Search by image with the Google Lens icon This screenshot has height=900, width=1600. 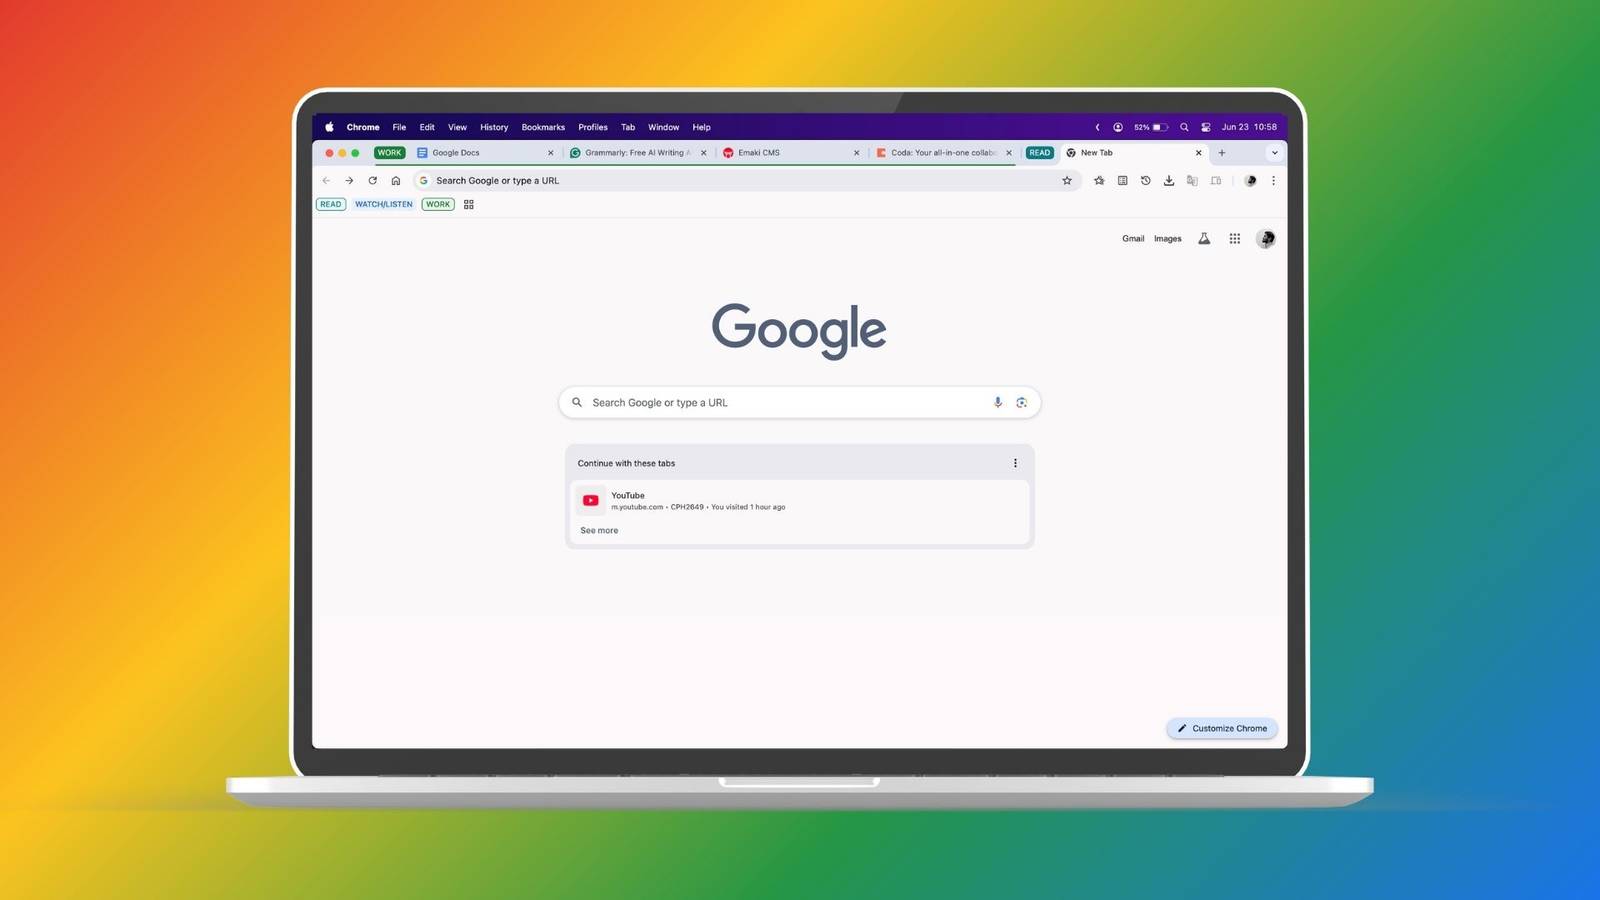tap(1021, 402)
